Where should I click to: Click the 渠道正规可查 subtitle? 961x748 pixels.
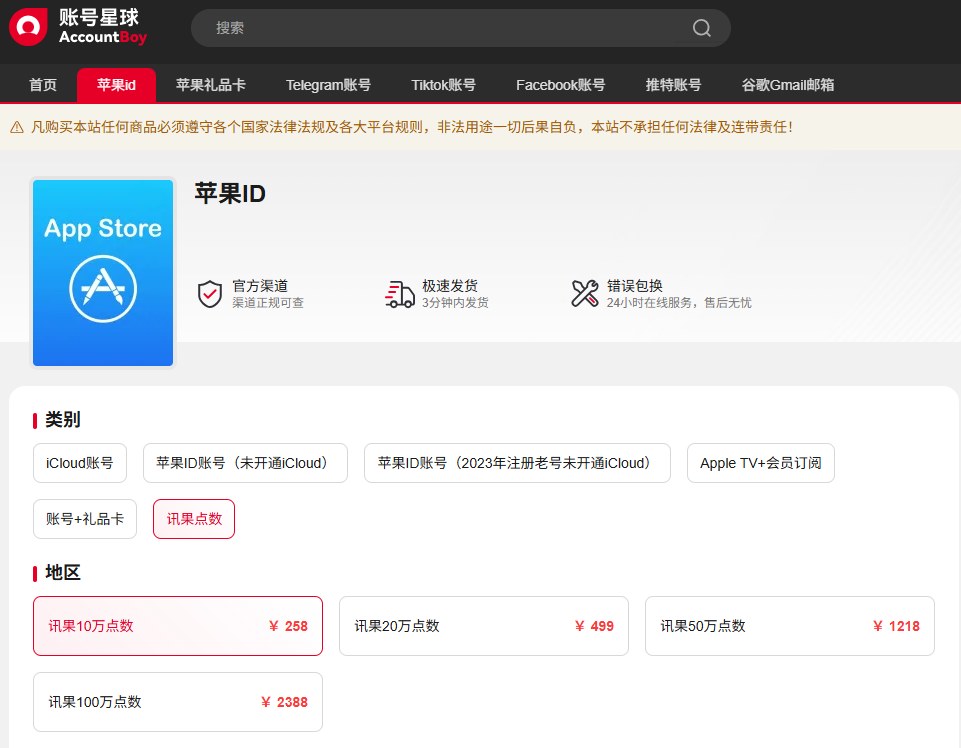tap(268, 303)
